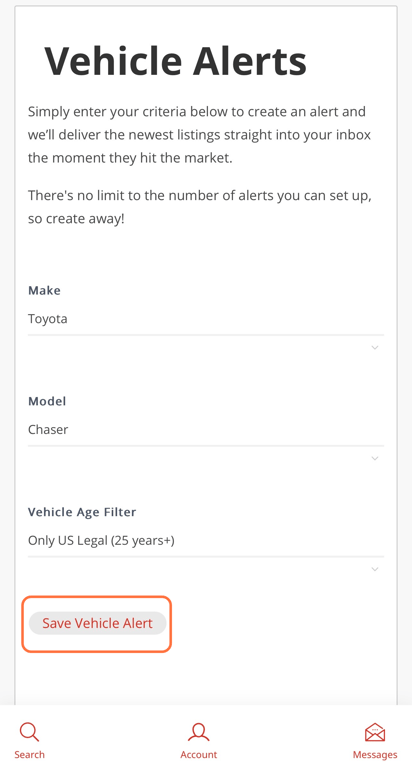
Task: Click the 'Simply enter your criteria' paragraph
Action: tap(199, 135)
